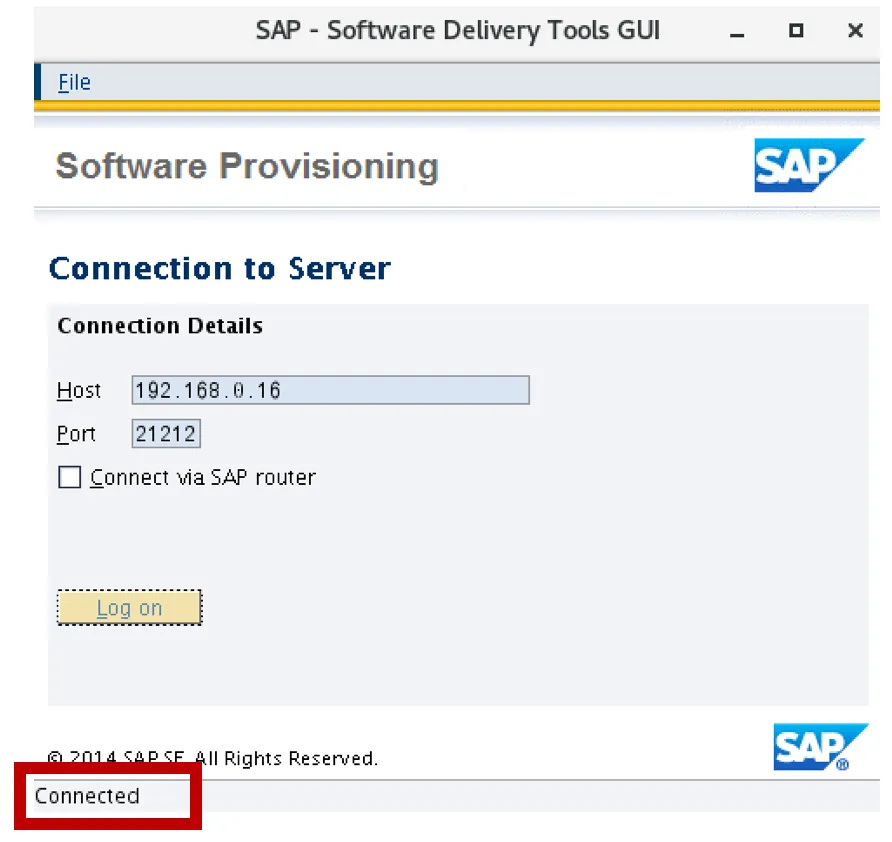
Task: Click the window title bar text
Action: coord(458,30)
